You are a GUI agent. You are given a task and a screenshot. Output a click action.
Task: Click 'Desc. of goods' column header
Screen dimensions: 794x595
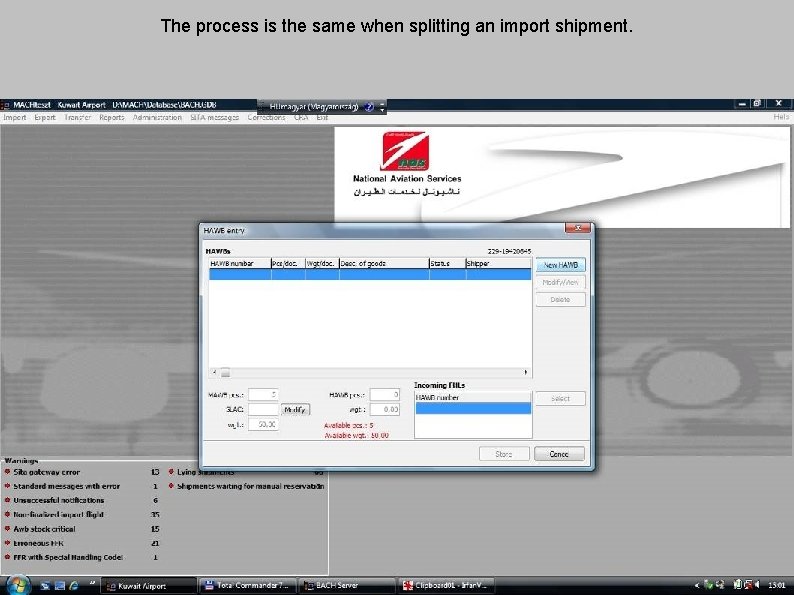coord(384,263)
